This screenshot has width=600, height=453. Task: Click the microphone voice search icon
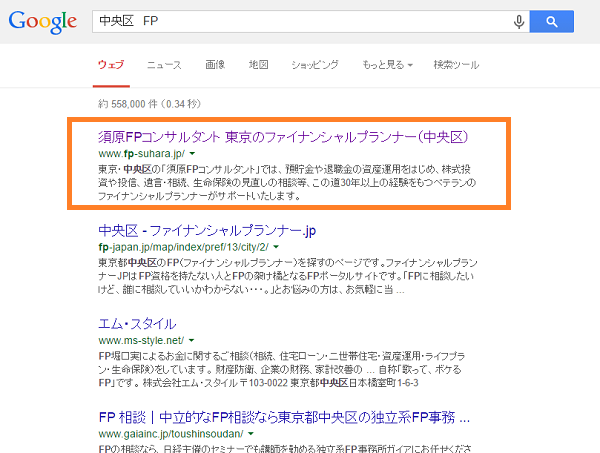519,22
